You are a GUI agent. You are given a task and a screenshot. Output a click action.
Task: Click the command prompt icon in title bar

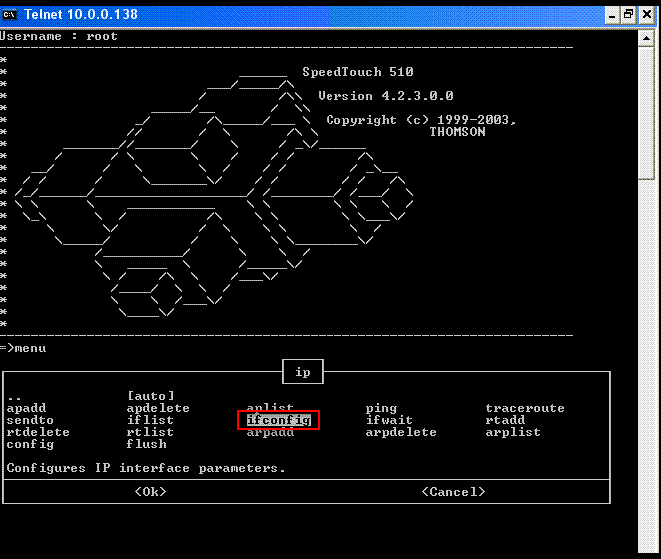click(9, 15)
